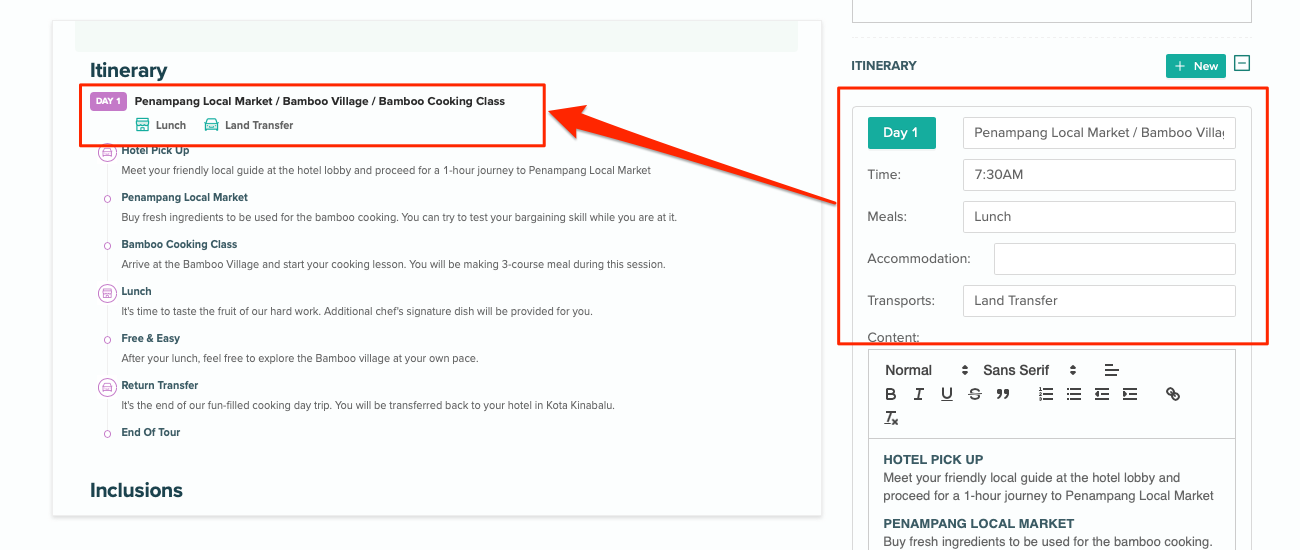
Task: Insert a blockquote with quote icon
Action: pyautogui.click(x=1003, y=394)
